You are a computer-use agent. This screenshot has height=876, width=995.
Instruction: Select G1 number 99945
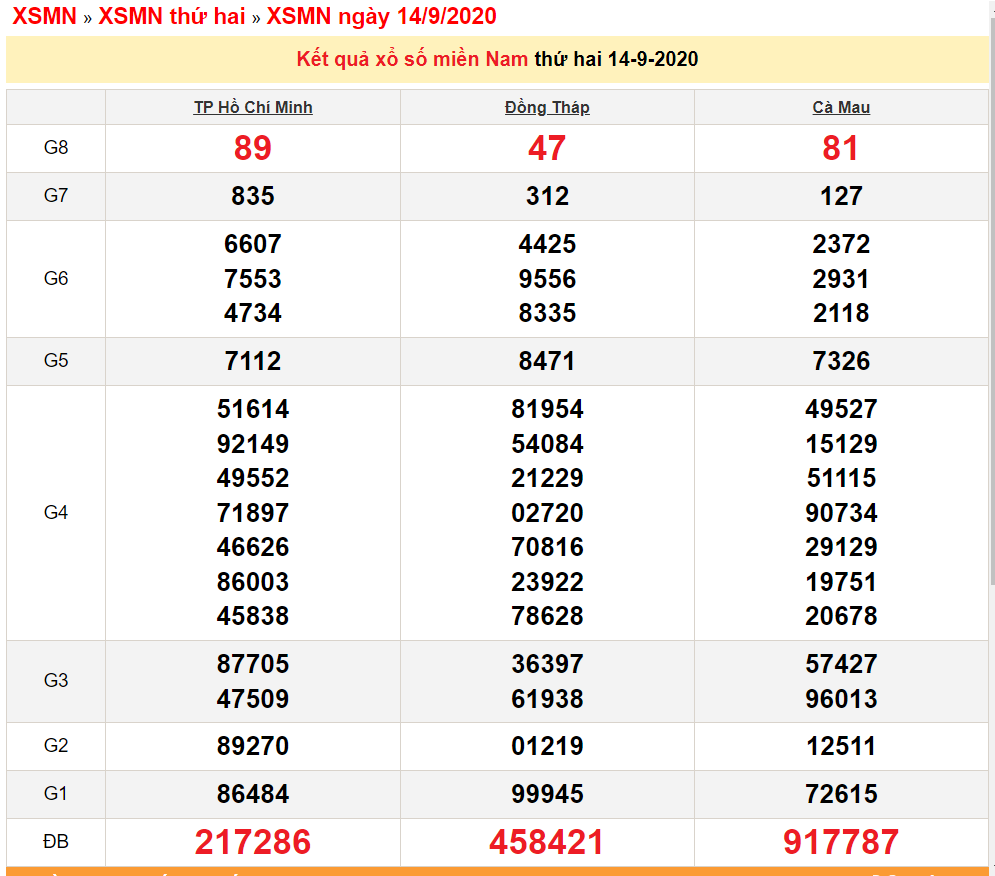(547, 794)
